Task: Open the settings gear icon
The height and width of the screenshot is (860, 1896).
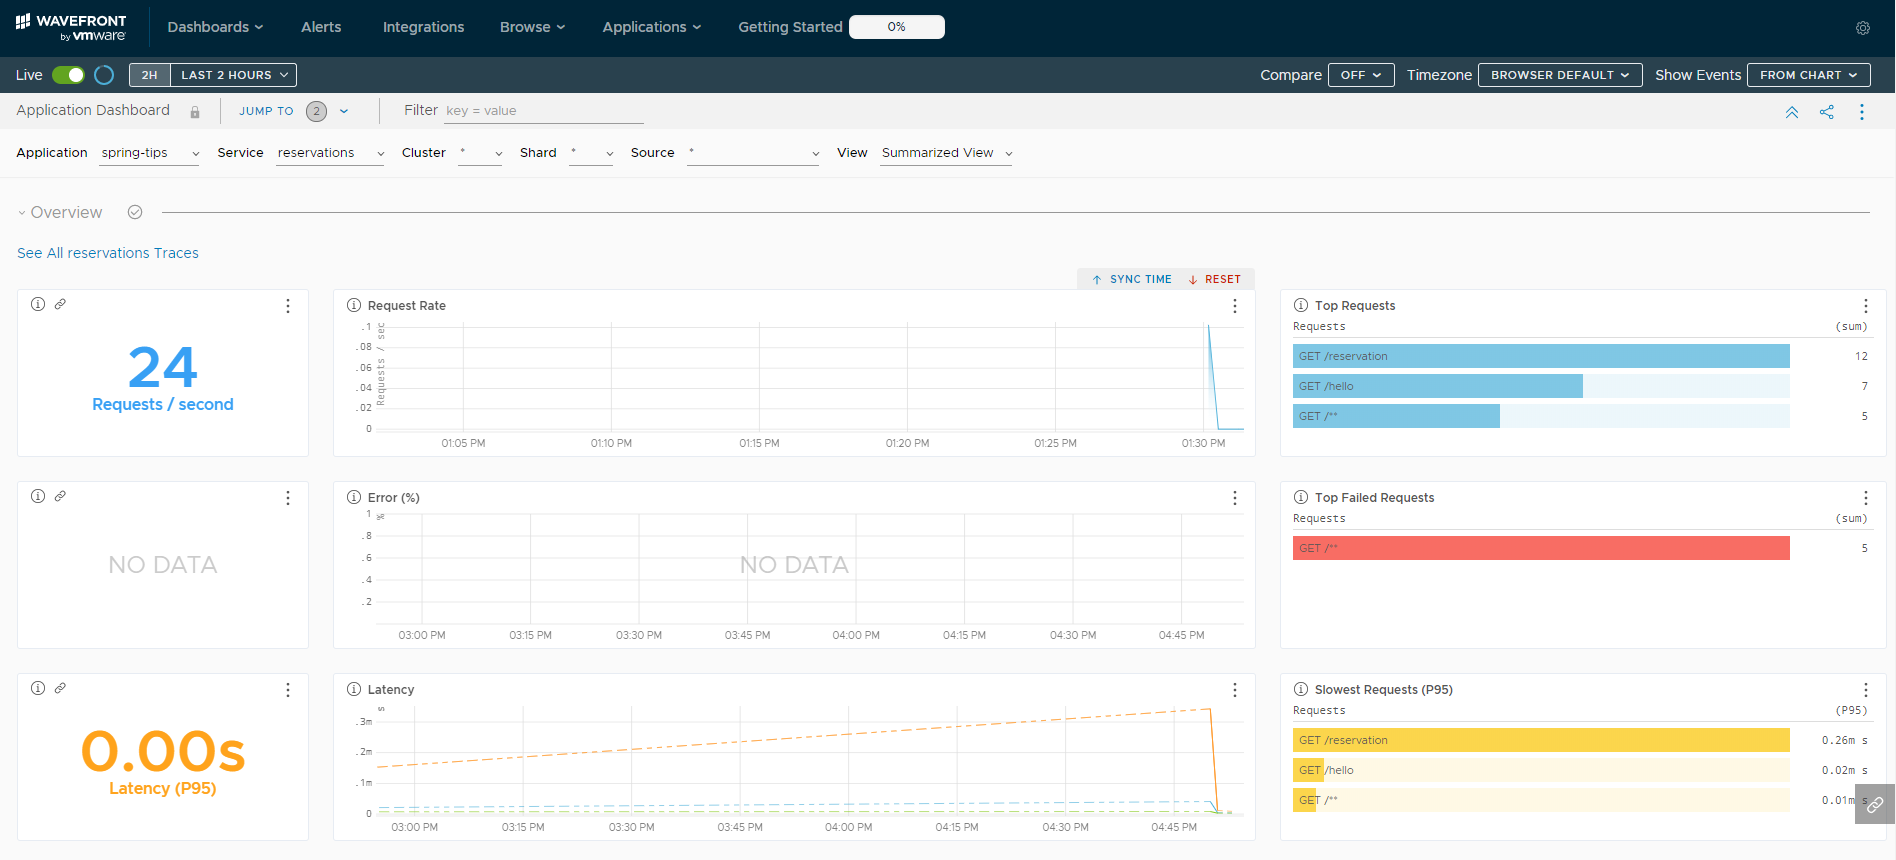Action: 1862,28
